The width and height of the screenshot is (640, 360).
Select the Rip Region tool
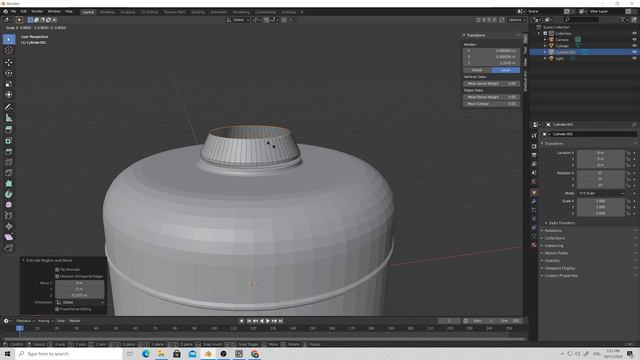point(9,248)
